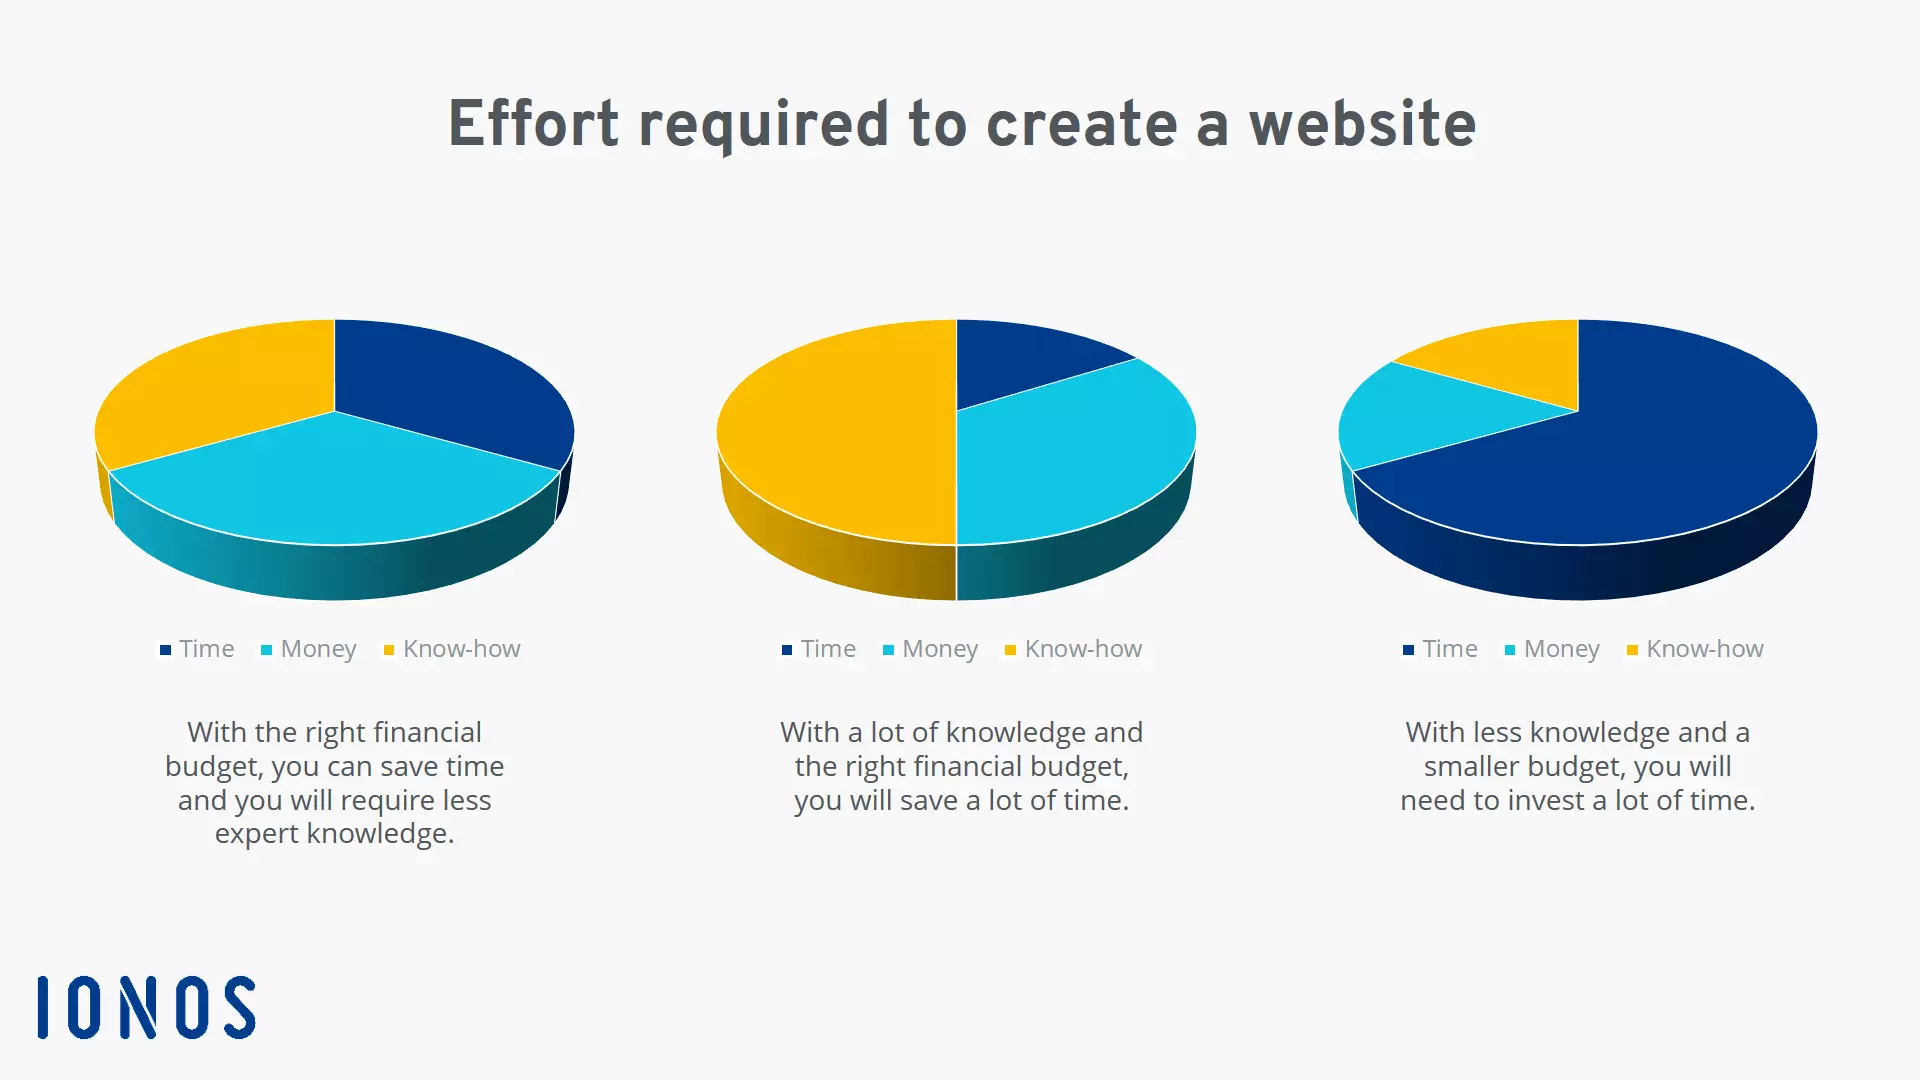This screenshot has height=1080, width=1920.
Task: Click the time caption below third chart
Action: (x=1449, y=647)
